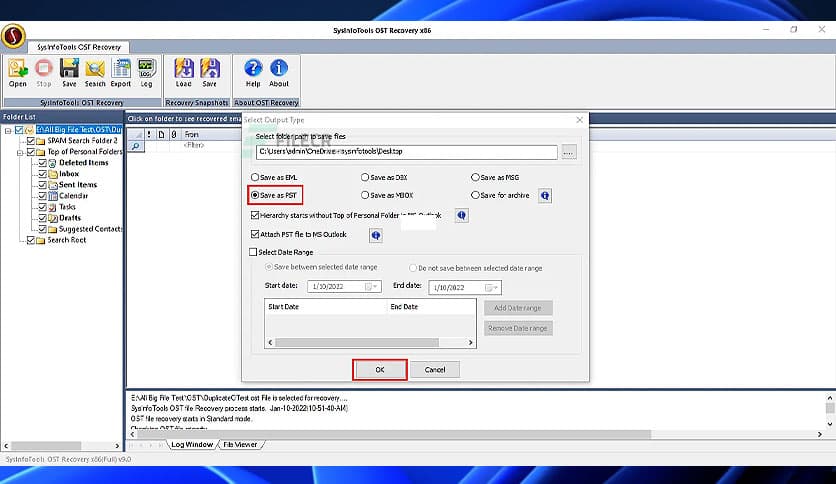
Task: Select the SysInfoTools OST Recovery ribbon tab
Action: pyautogui.click(x=79, y=47)
